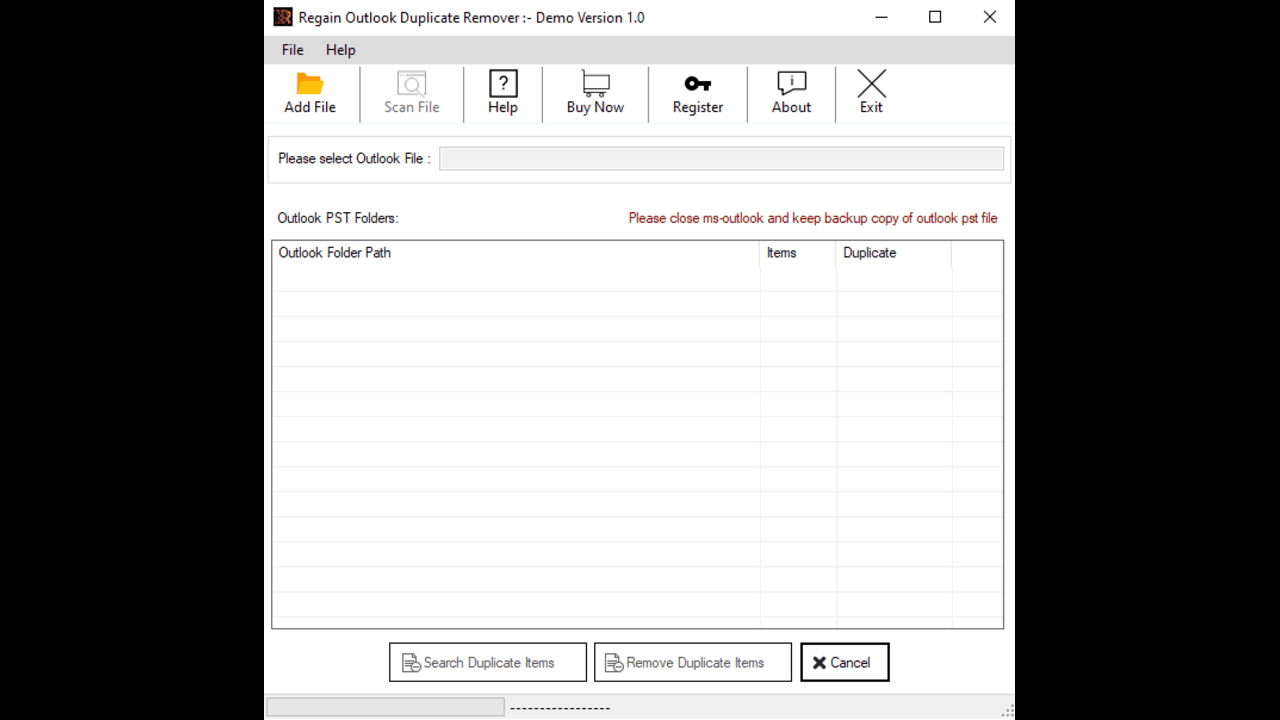The width and height of the screenshot is (1280, 720).
Task: Click the Outlook file path field
Action: tap(722, 158)
